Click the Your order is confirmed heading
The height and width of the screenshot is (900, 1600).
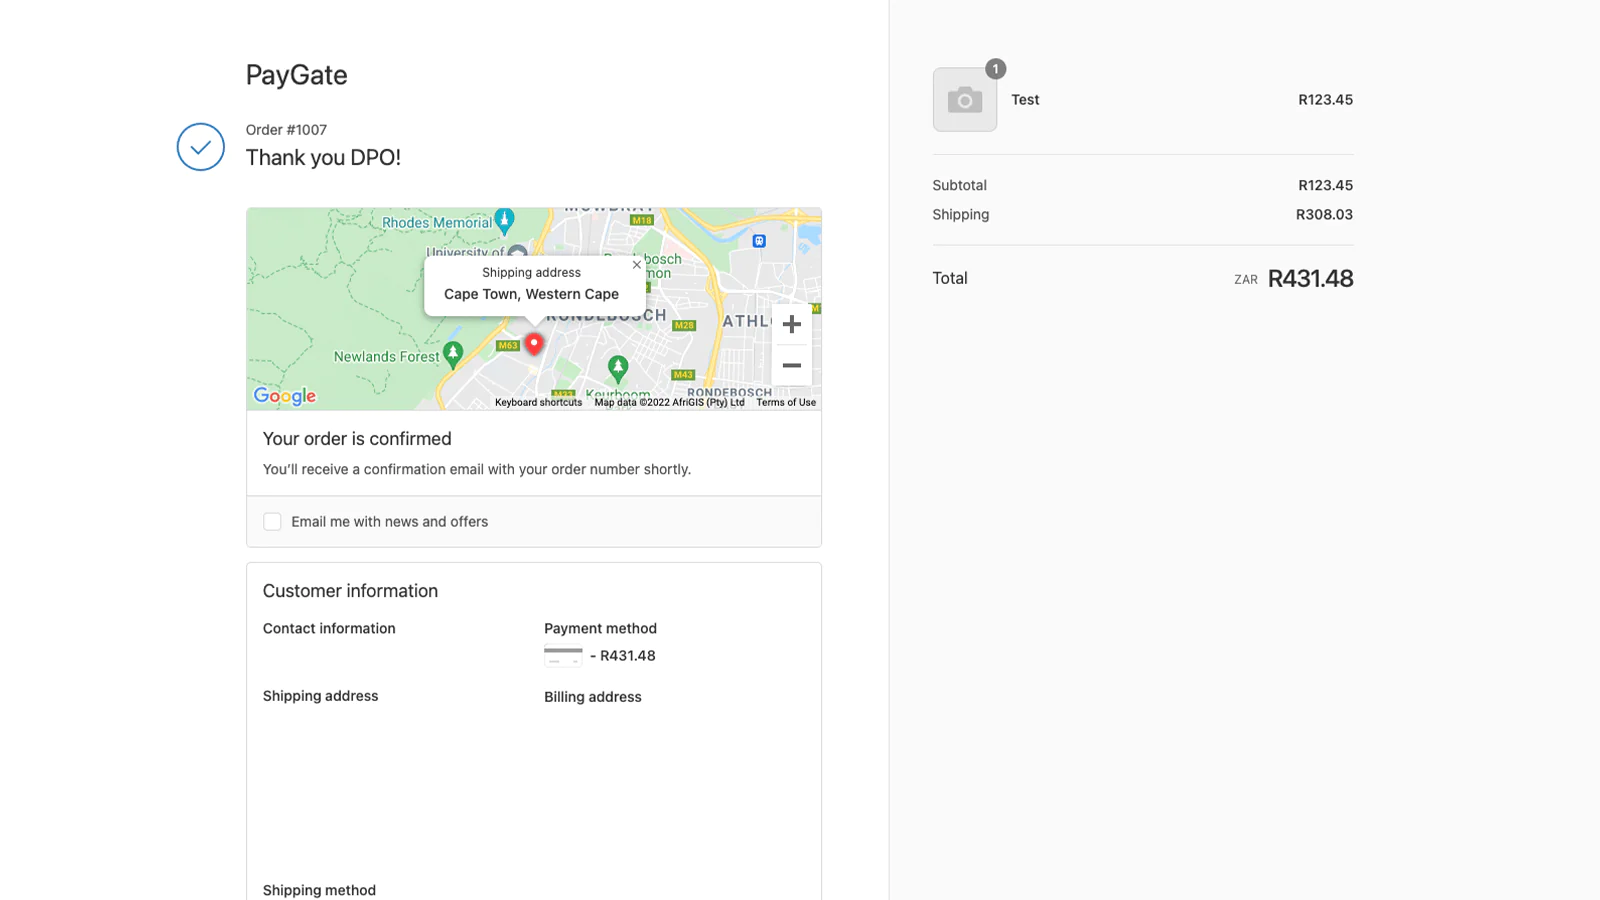357,439
